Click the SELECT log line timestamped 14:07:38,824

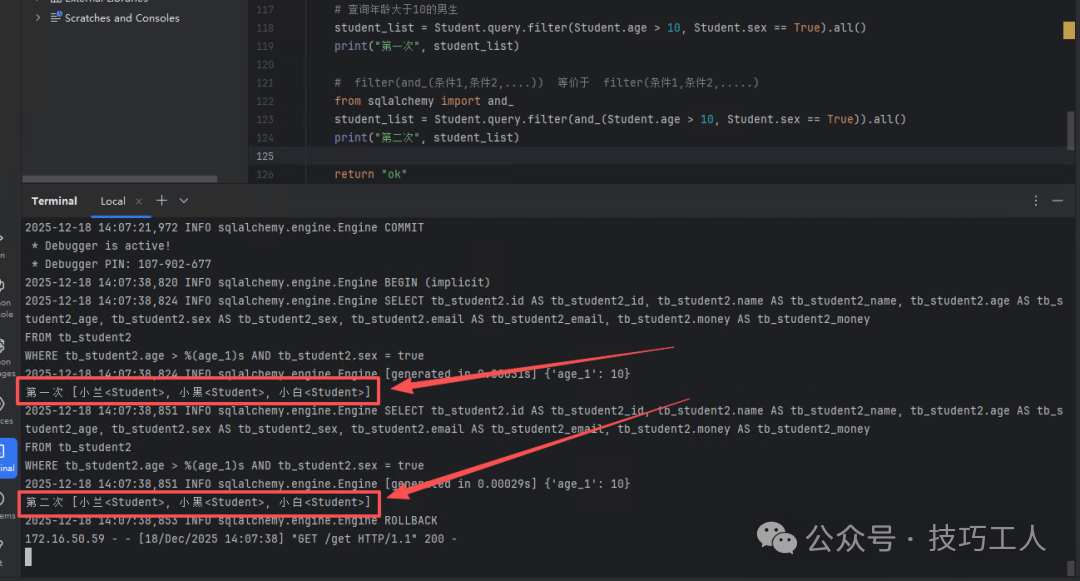tap(544, 301)
